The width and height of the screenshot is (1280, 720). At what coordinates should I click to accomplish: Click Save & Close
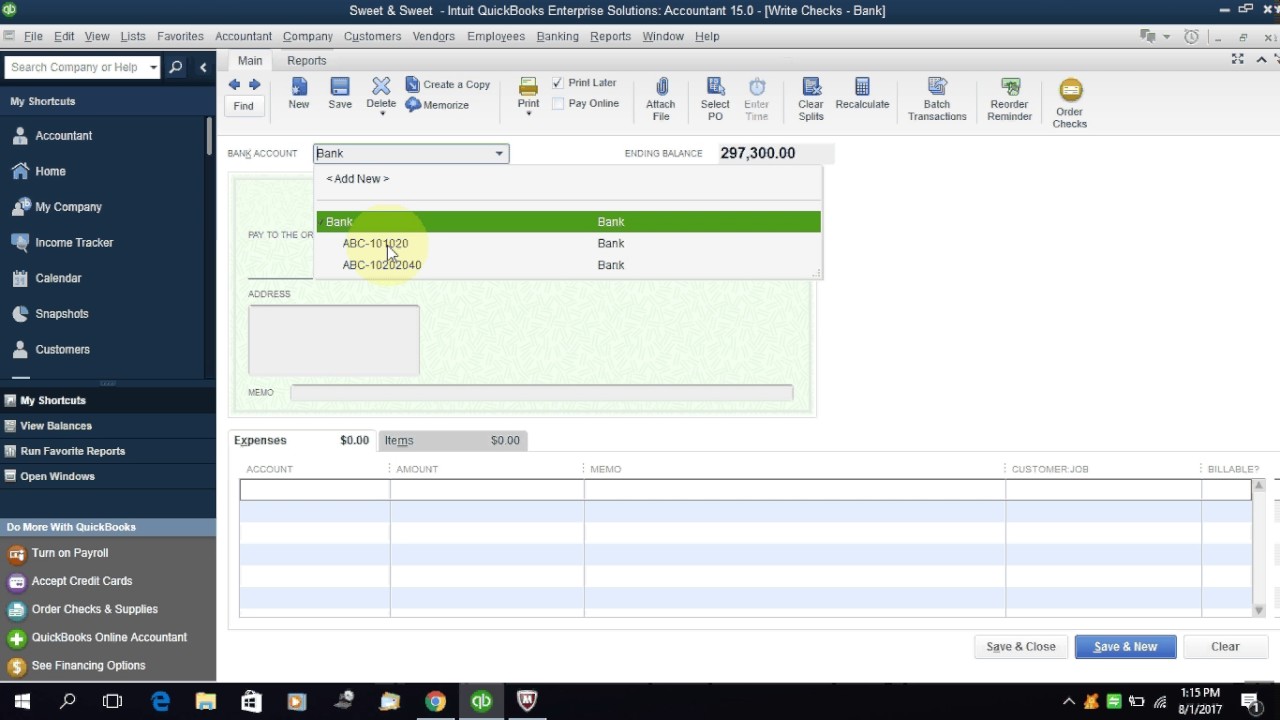pos(1021,647)
